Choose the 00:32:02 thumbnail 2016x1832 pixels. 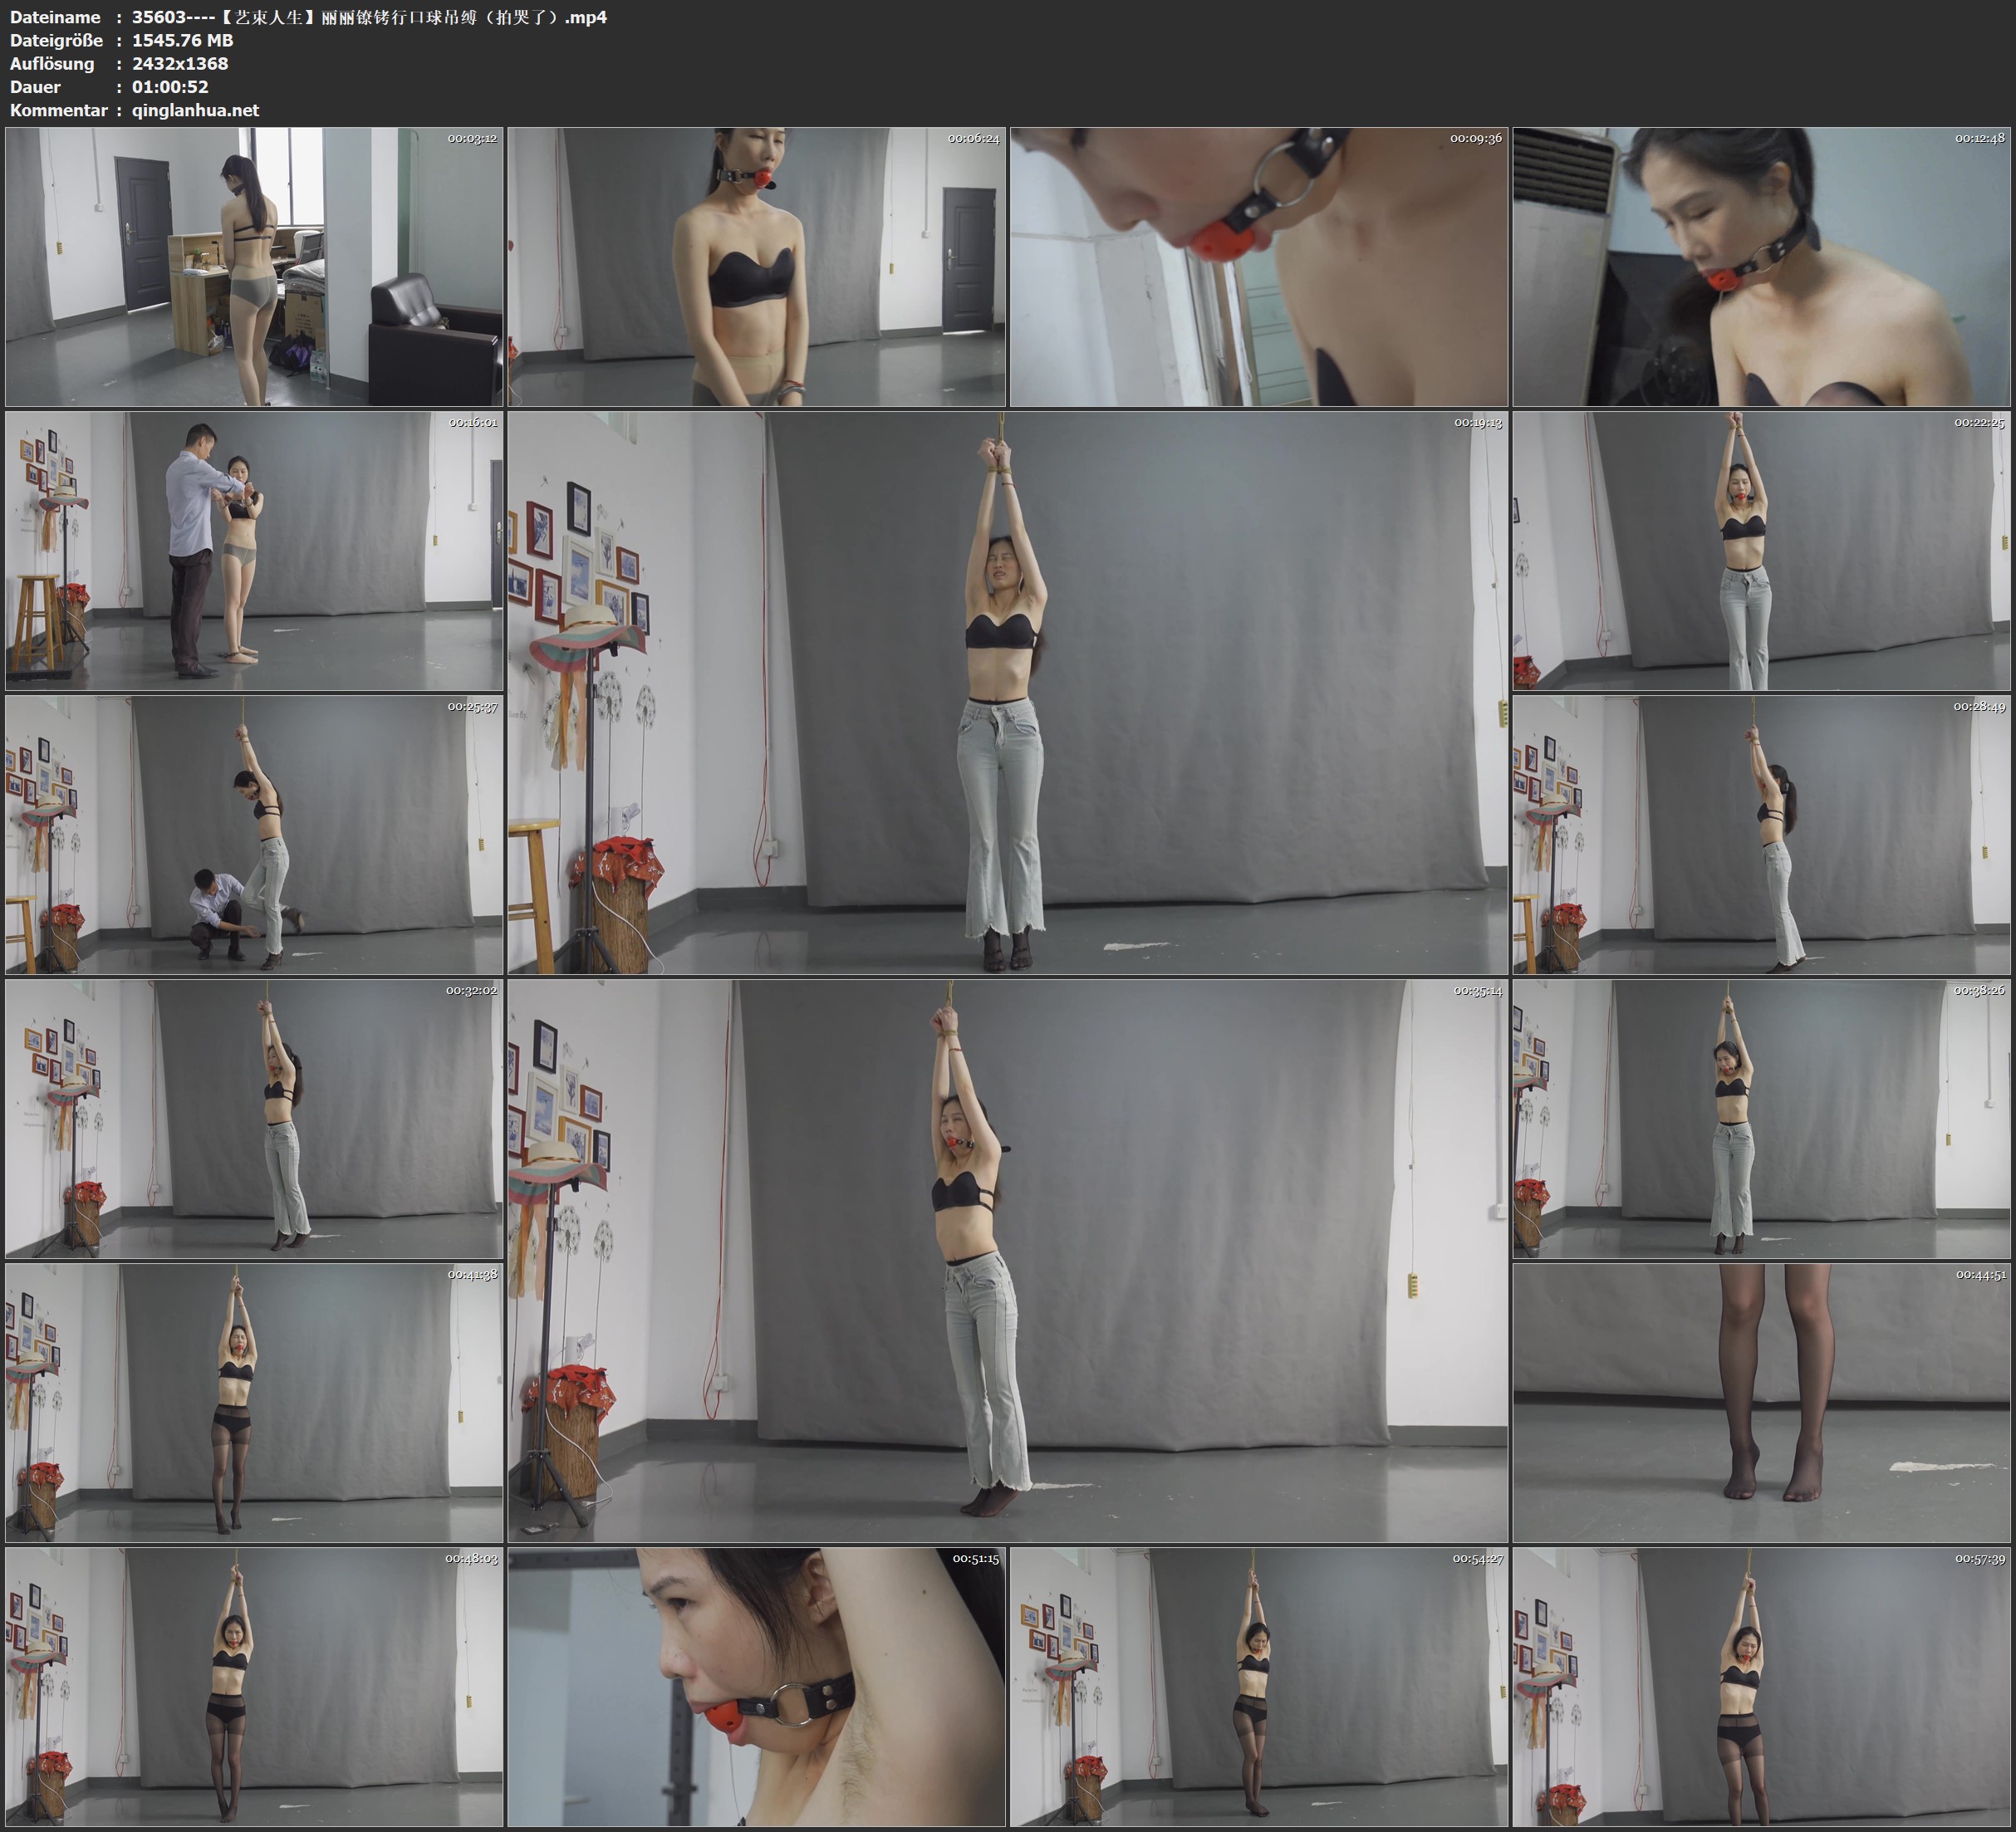click(x=254, y=1118)
